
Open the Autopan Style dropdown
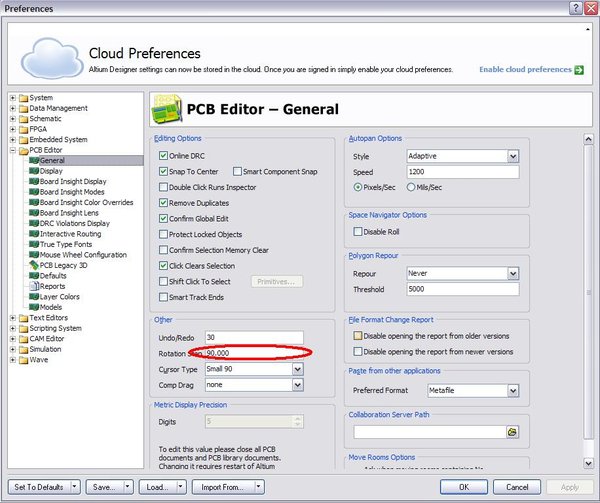click(x=513, y=156)
